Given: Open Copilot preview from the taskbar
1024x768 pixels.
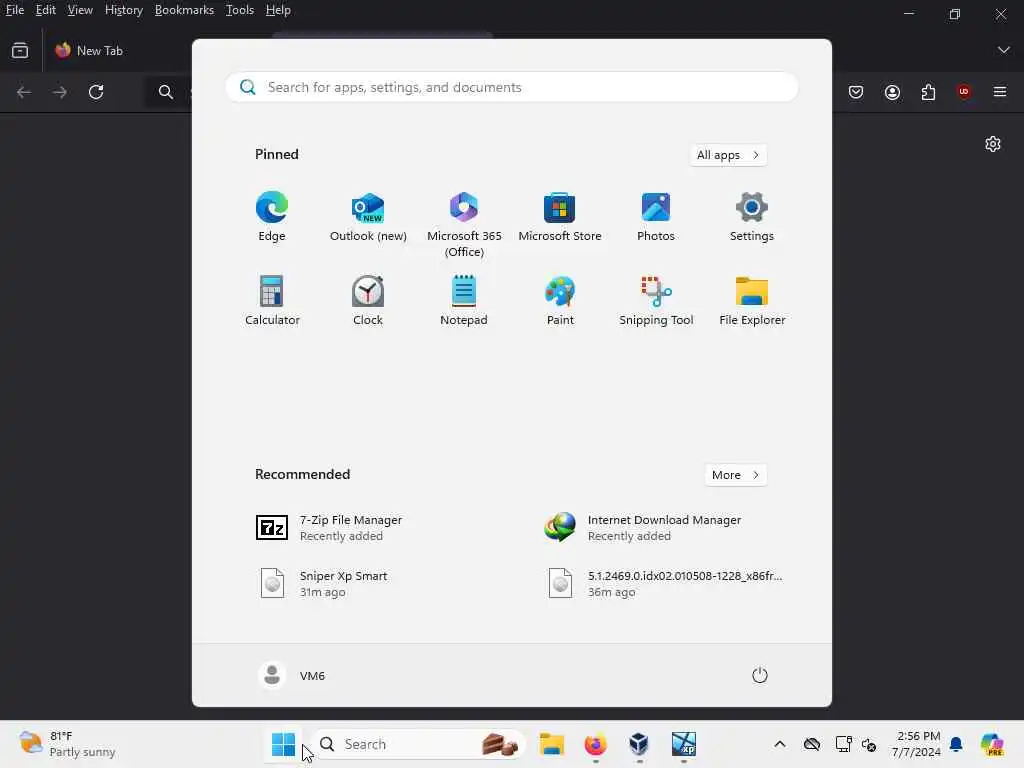Looking at the screenshot, I should [x=992, y=744].
